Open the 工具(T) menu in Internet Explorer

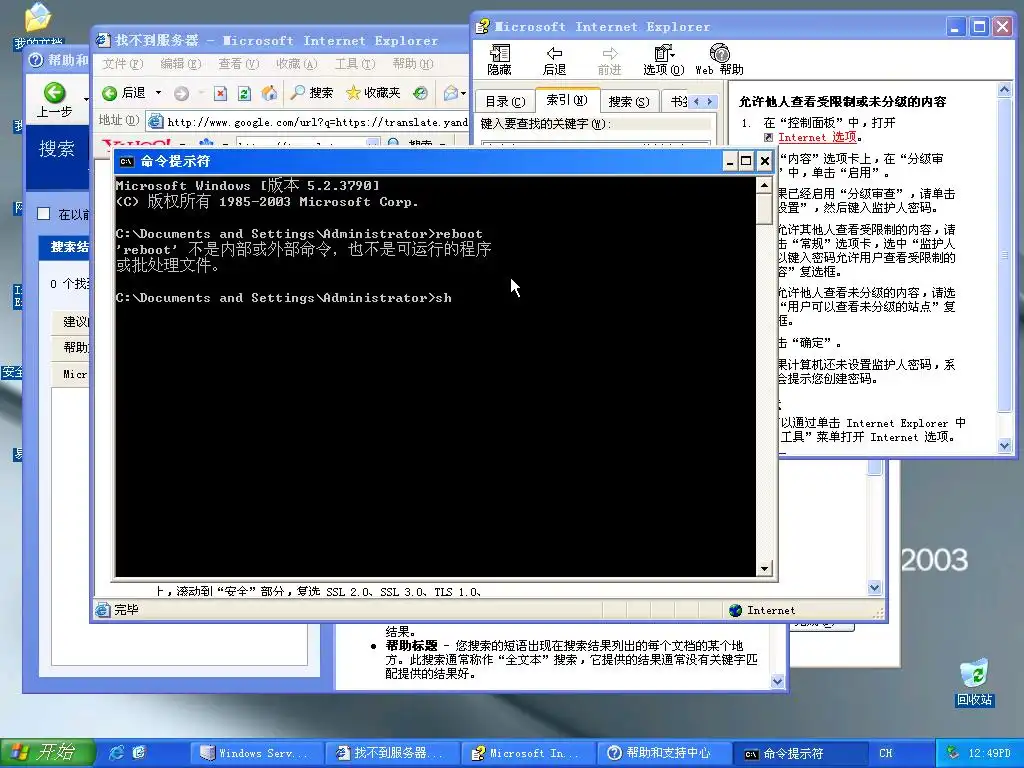355,64
